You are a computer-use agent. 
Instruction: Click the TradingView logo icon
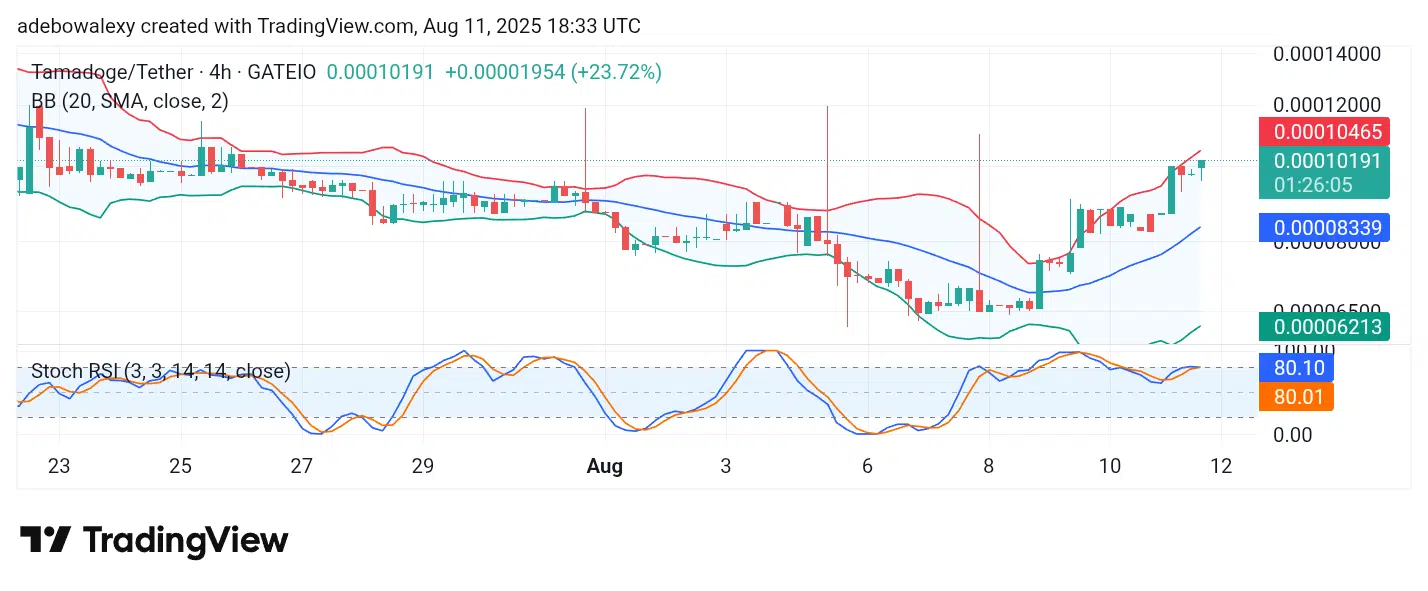(45, 541)
